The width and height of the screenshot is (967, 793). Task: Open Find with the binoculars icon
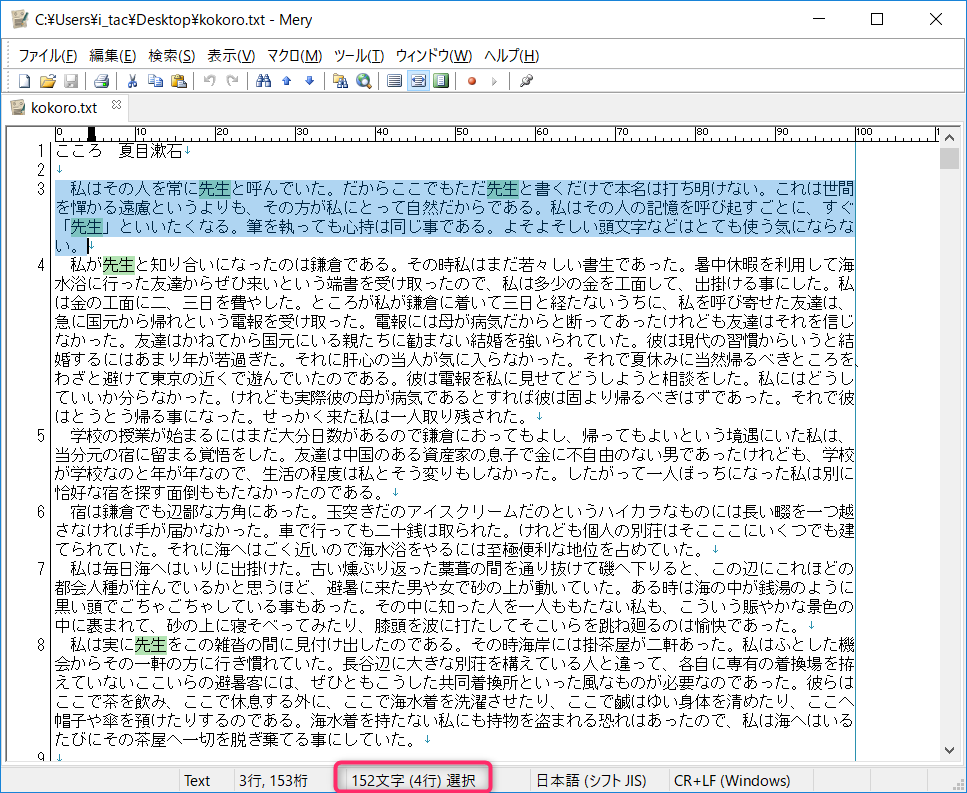pyautogui.click(x=263, y=81)
